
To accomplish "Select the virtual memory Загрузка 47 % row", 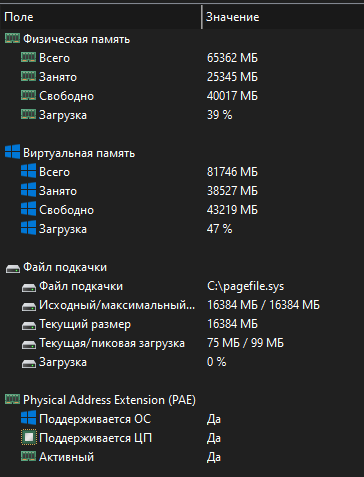I will coord(182,229).
